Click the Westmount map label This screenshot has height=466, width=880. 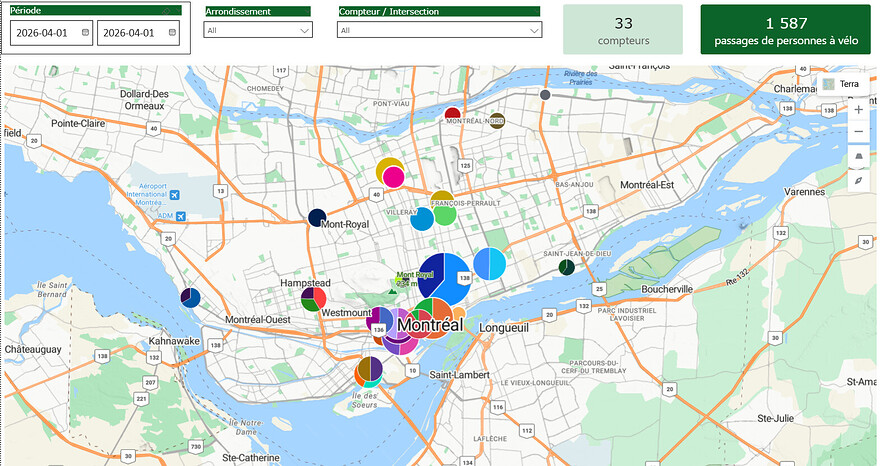point(347,313)
